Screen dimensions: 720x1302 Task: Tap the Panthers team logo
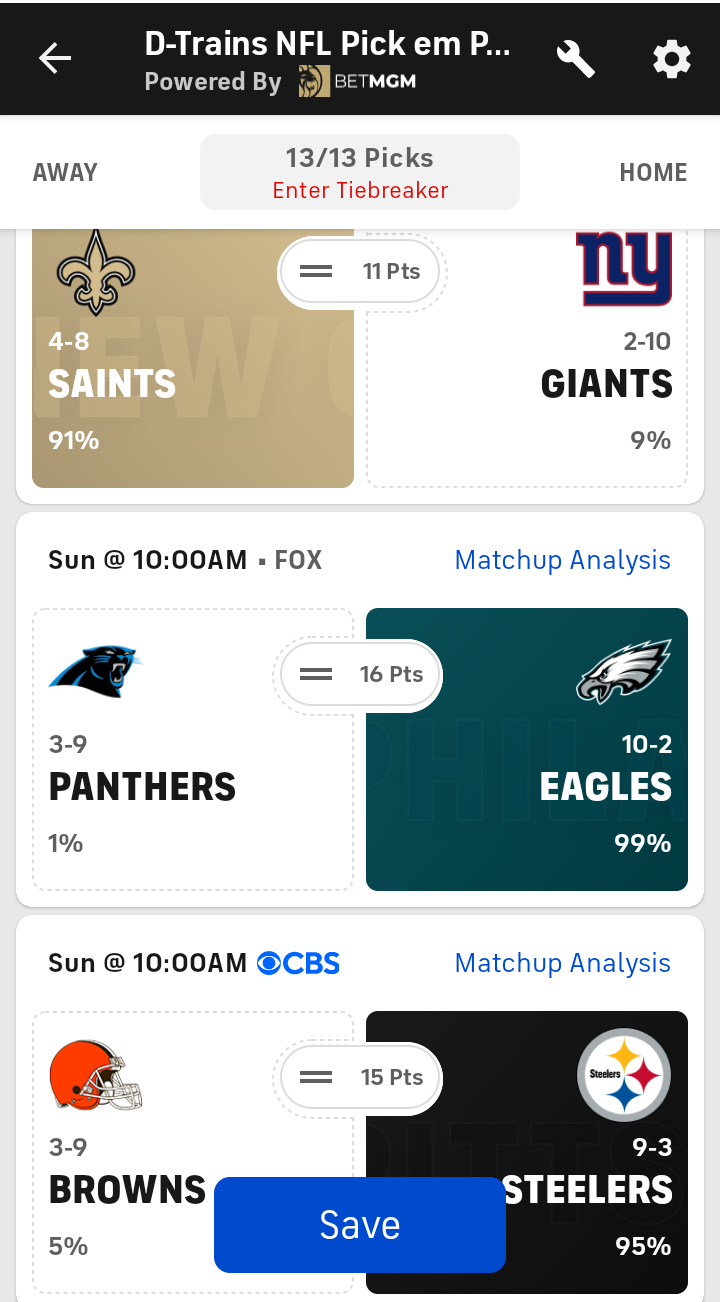(96, 672)
